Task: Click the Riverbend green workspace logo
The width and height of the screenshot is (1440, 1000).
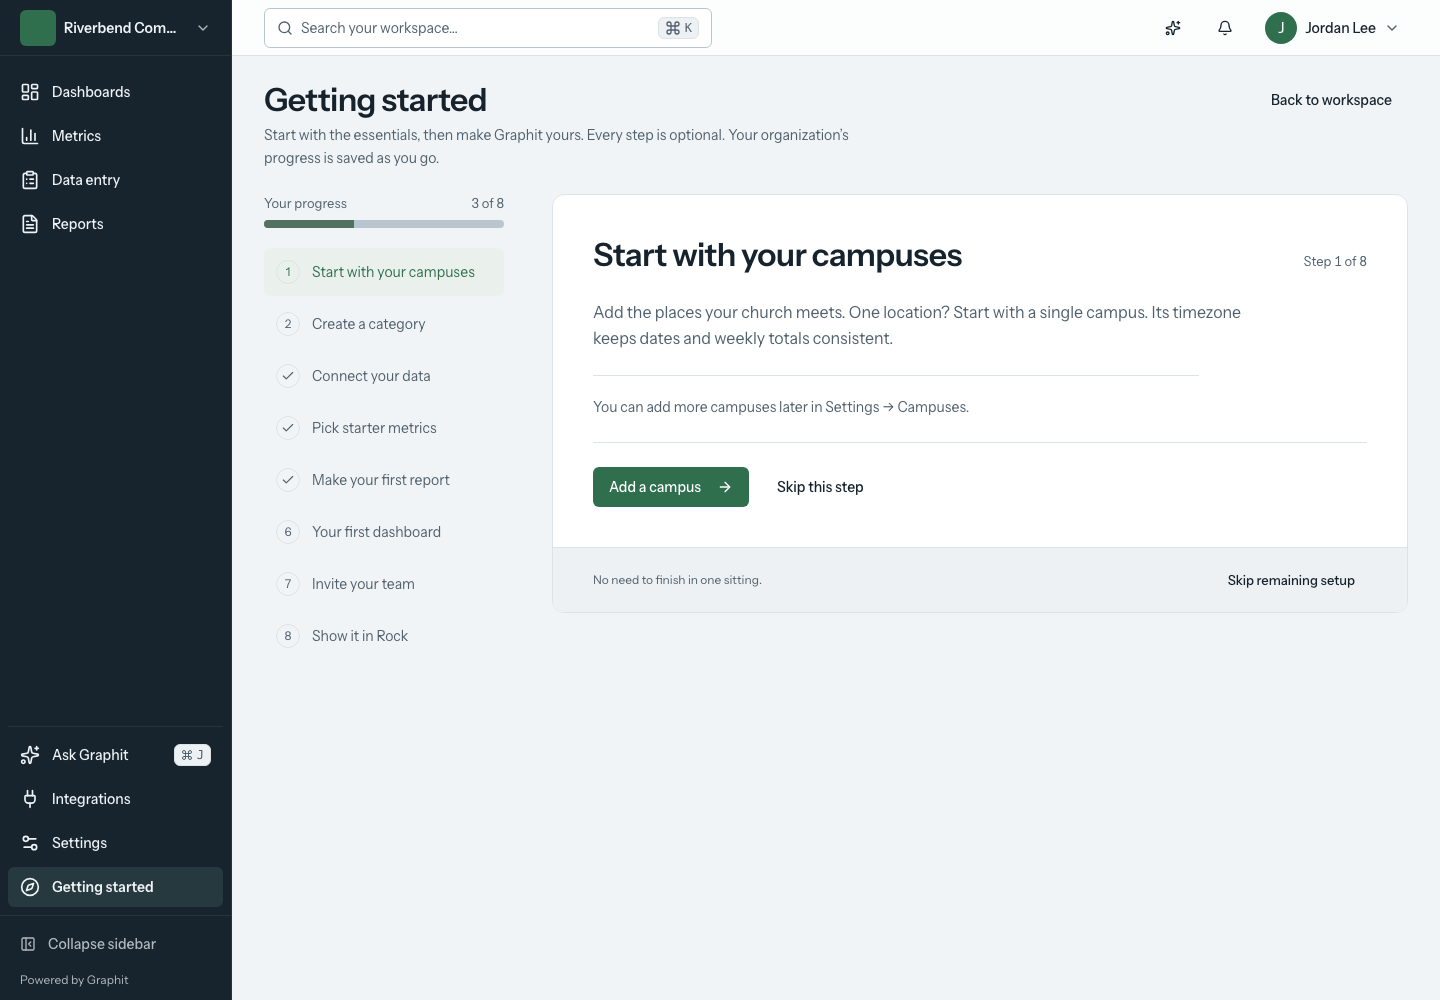Action: (38, 28)
